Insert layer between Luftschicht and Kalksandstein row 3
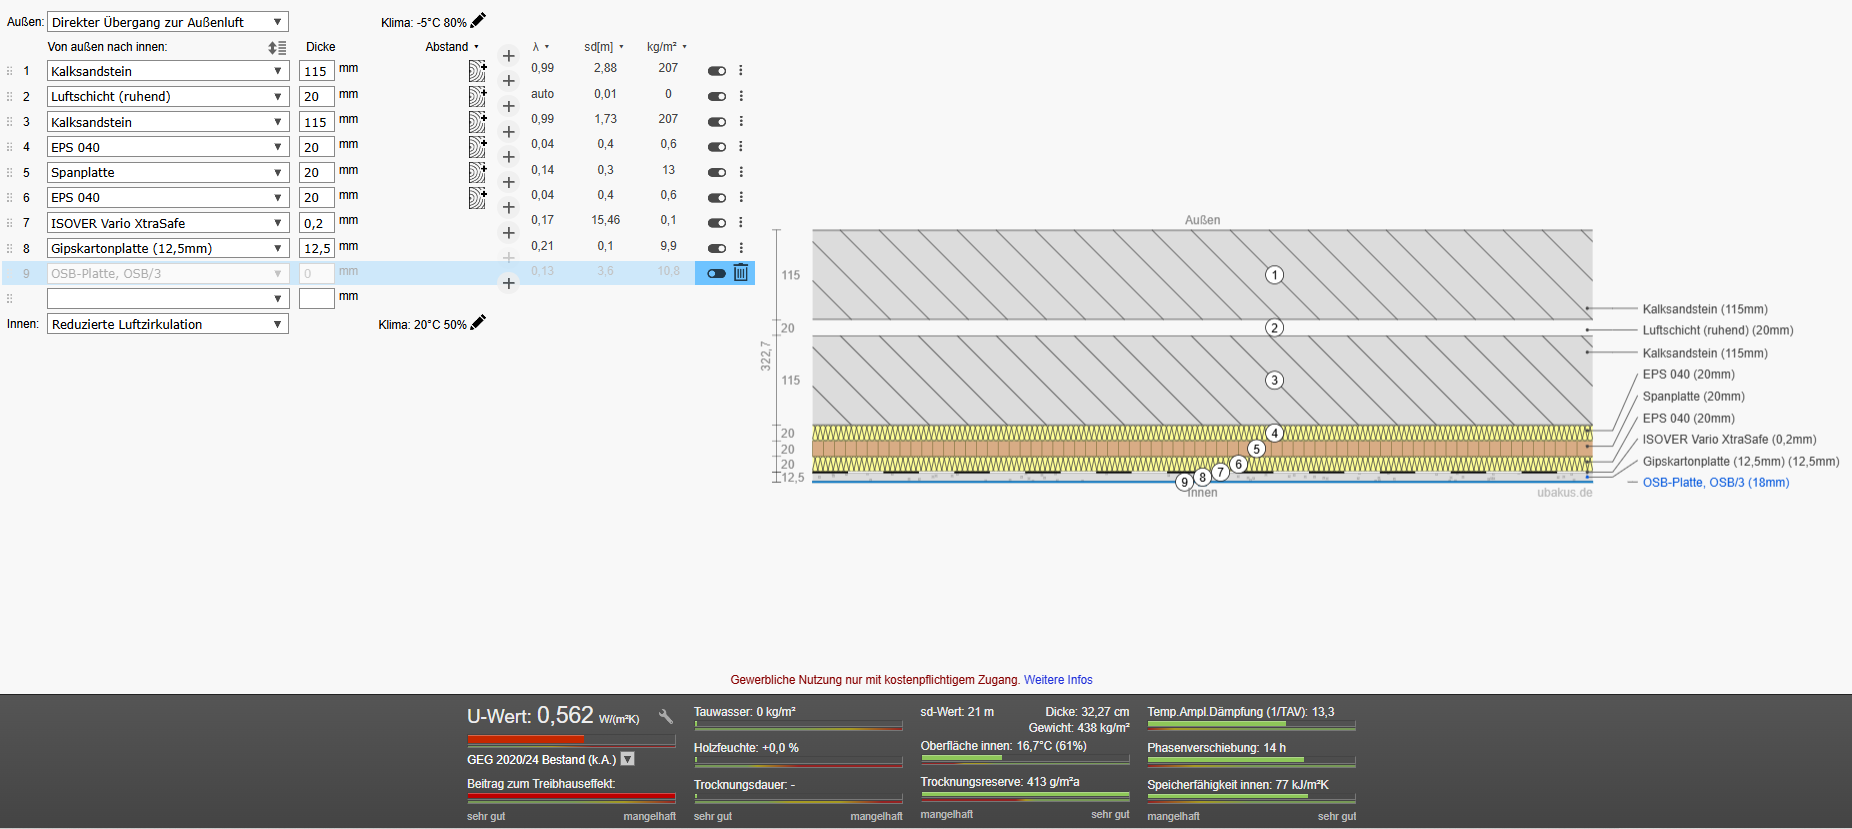 508,106
